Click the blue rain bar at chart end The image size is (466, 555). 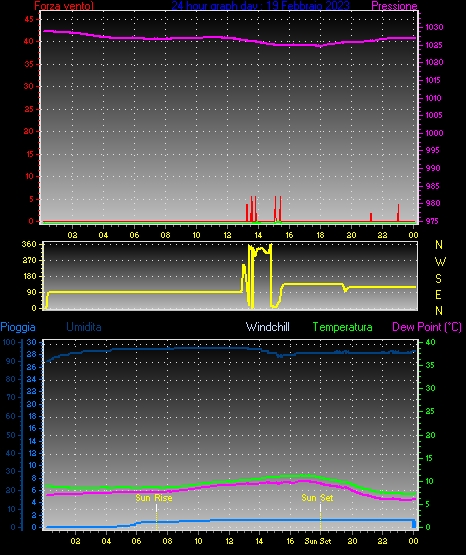click(414, 523)
